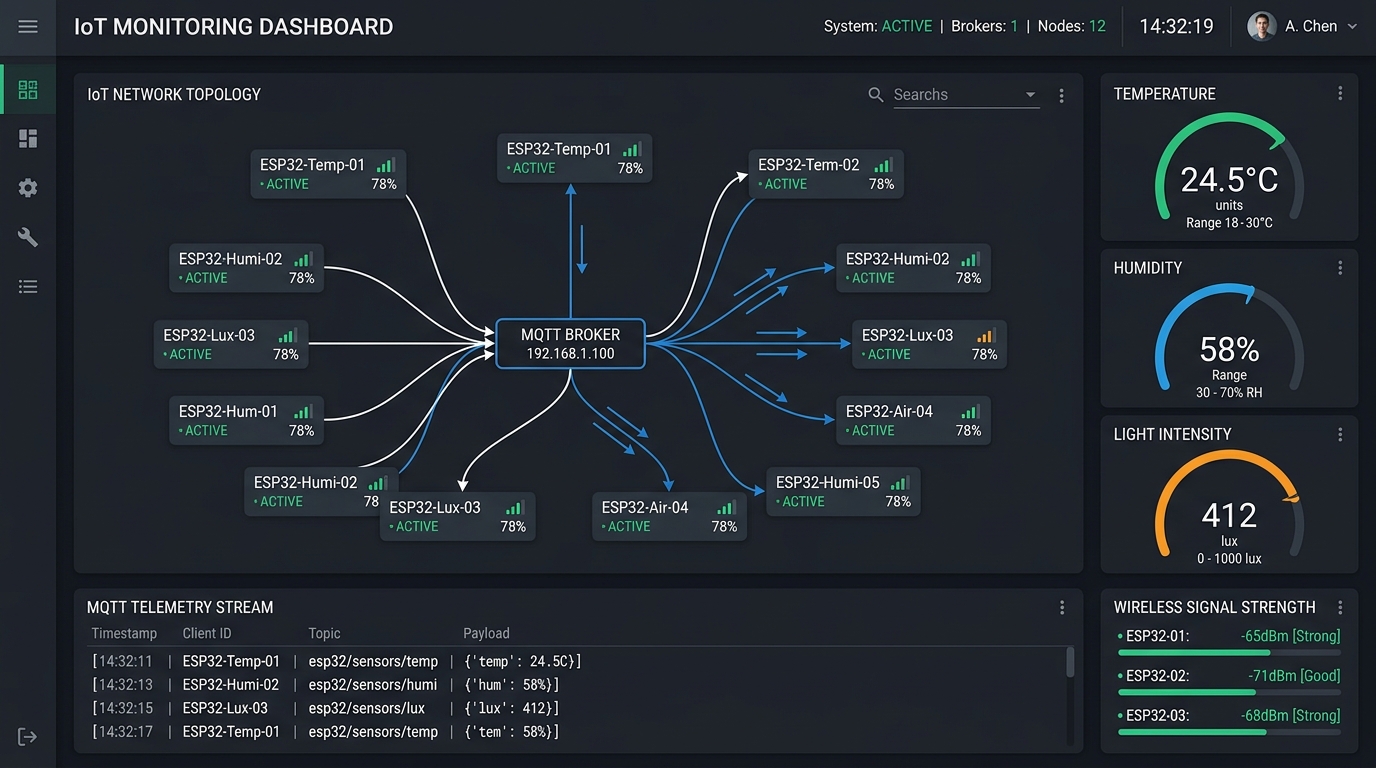Image resolution: width=1376 pixels, height=768 pixels.
Task: Click the "Timestamp" column header
Action: 124,633
